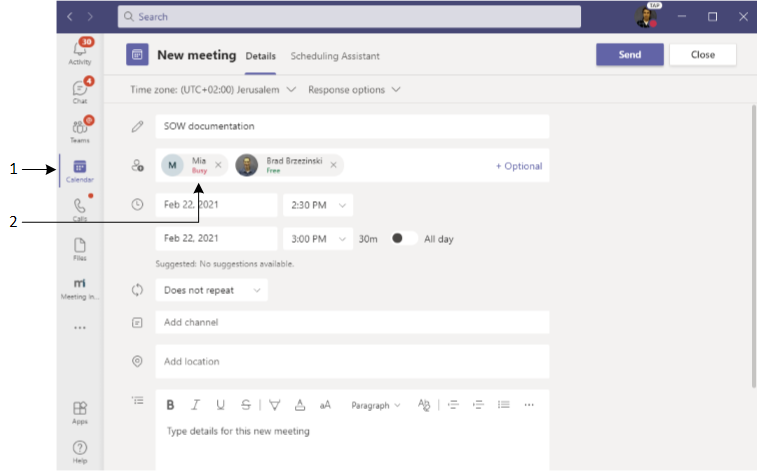
Task: Open the Activity feed icon
Action: tap(80, 52)
